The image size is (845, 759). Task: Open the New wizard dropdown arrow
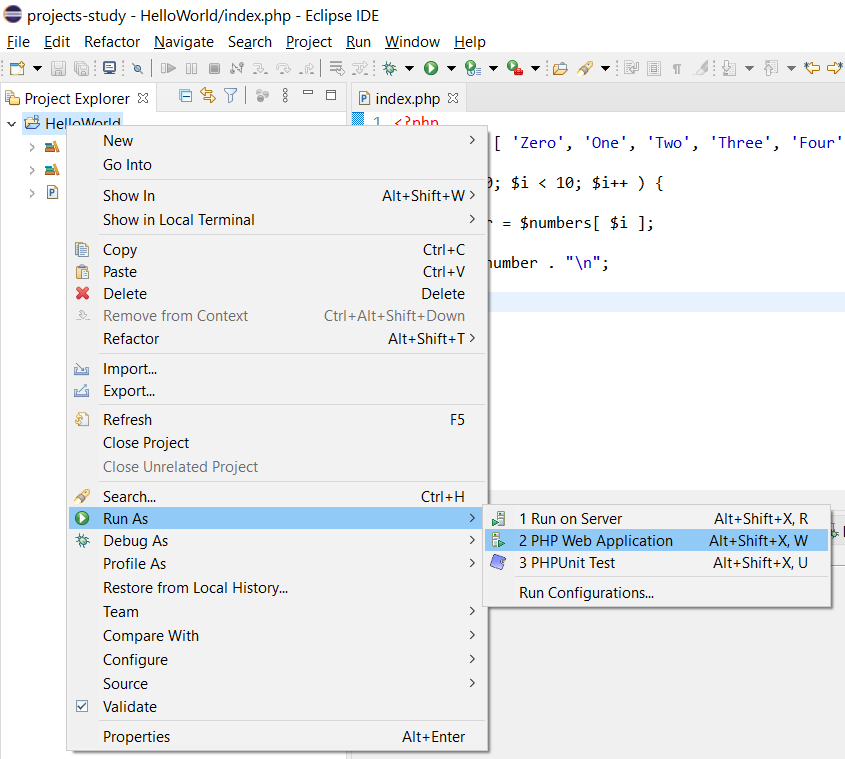(37, 68)
